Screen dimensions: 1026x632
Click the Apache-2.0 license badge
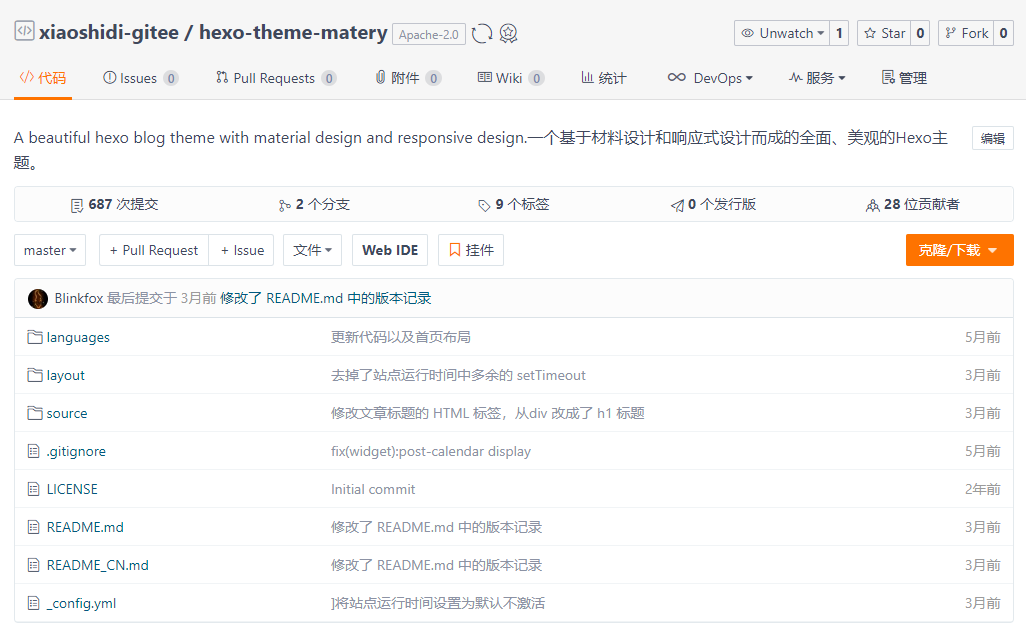tap(429, 34)
